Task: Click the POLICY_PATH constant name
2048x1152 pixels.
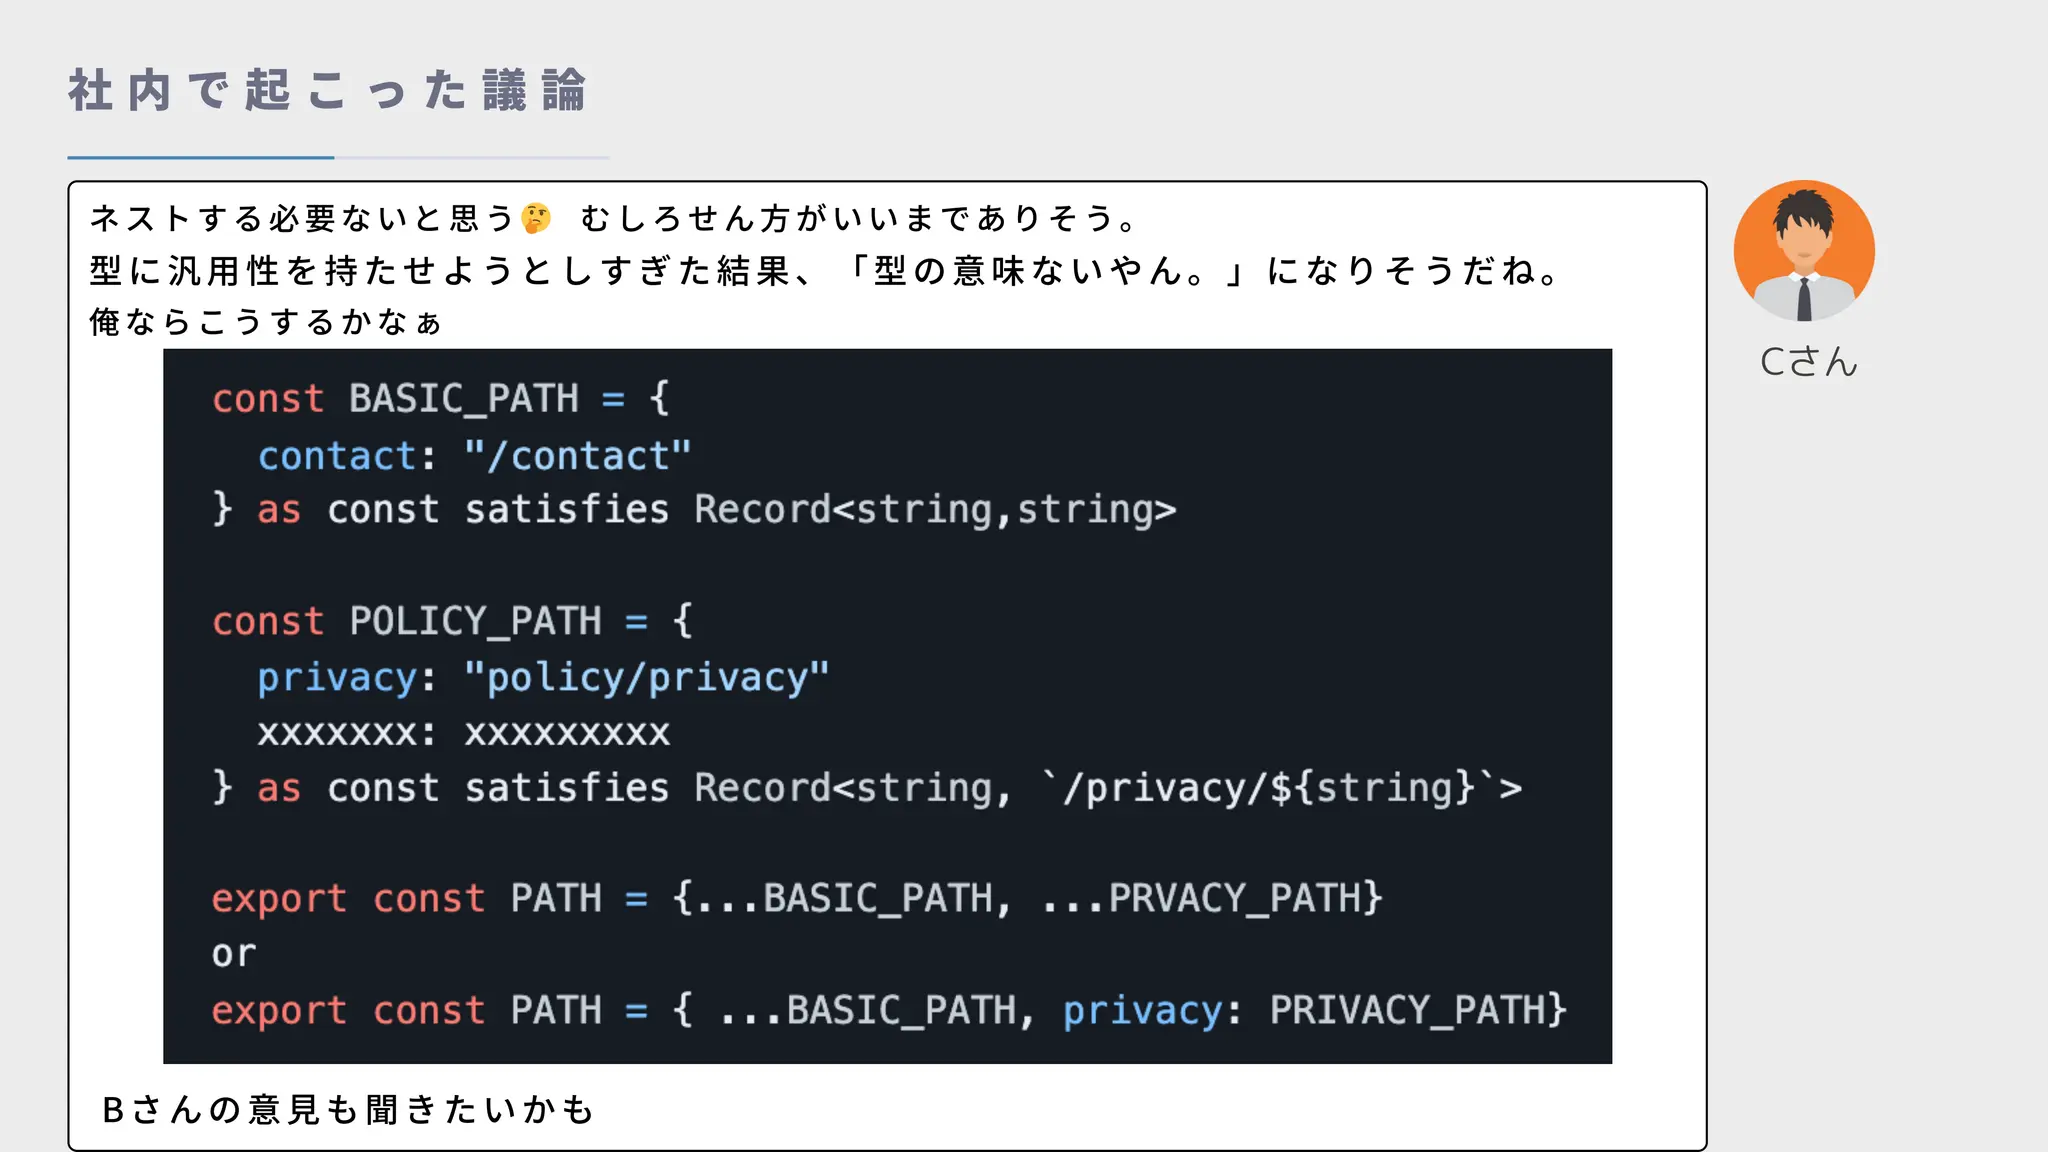Action: click(x=475, y=621)
